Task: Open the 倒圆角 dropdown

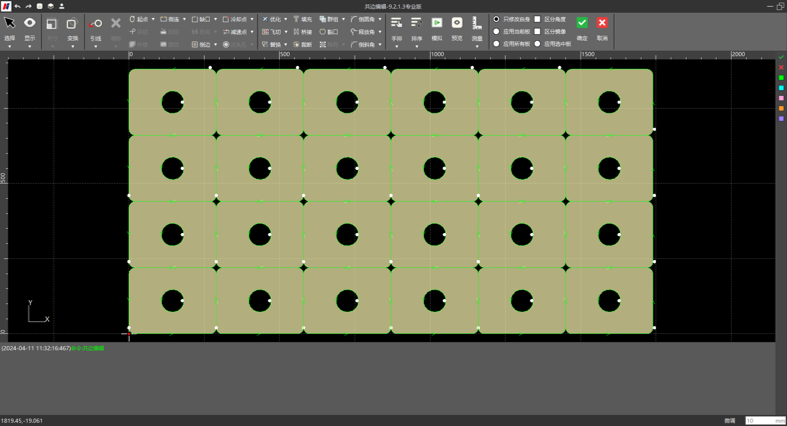Action: [x=380, y=19]
